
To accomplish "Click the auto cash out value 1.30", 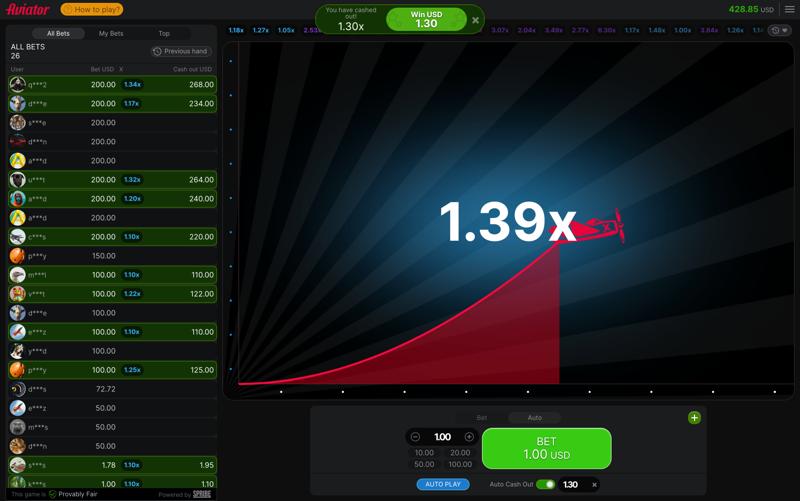I will 570,484.
